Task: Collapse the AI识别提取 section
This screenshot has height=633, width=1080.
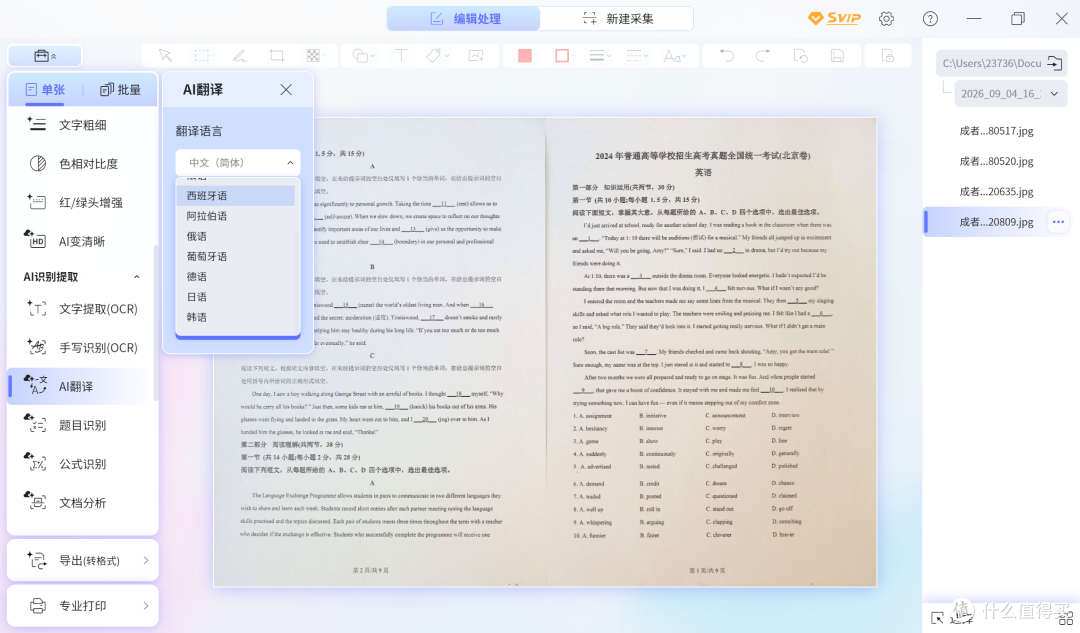Action: pyautogui.click(x=136, y=277)
